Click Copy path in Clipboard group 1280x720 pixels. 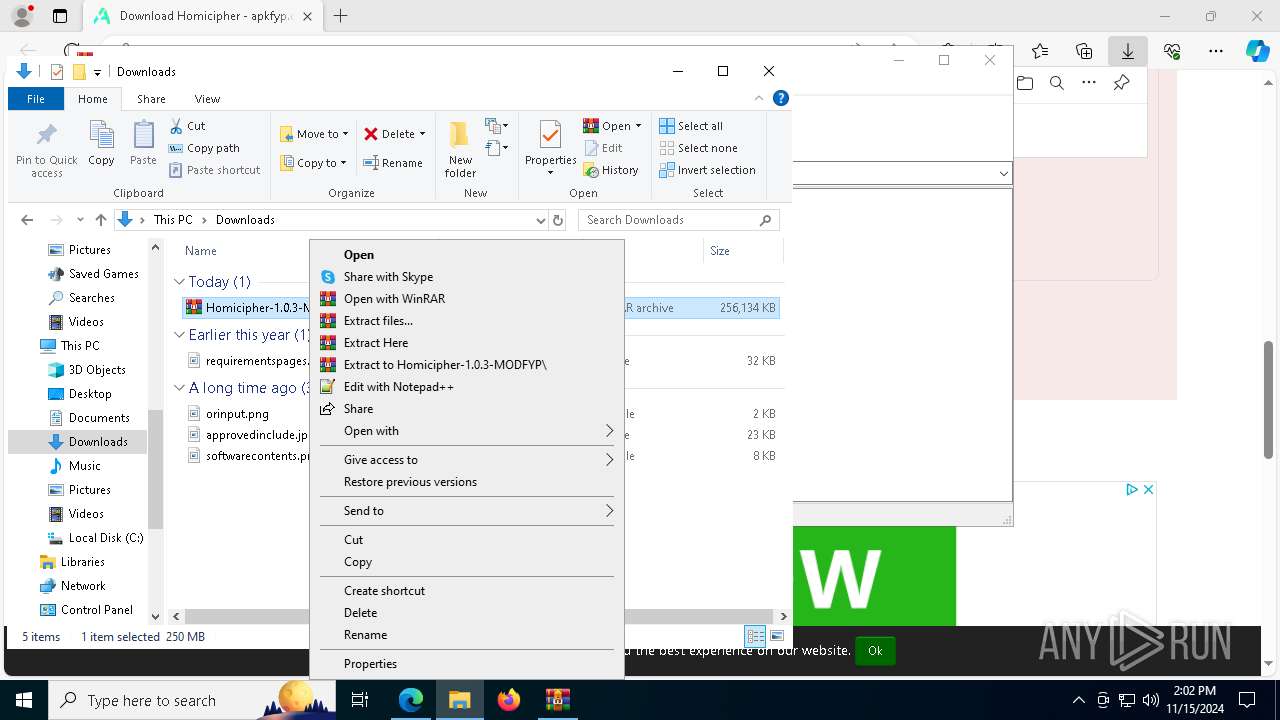(204, 148)
